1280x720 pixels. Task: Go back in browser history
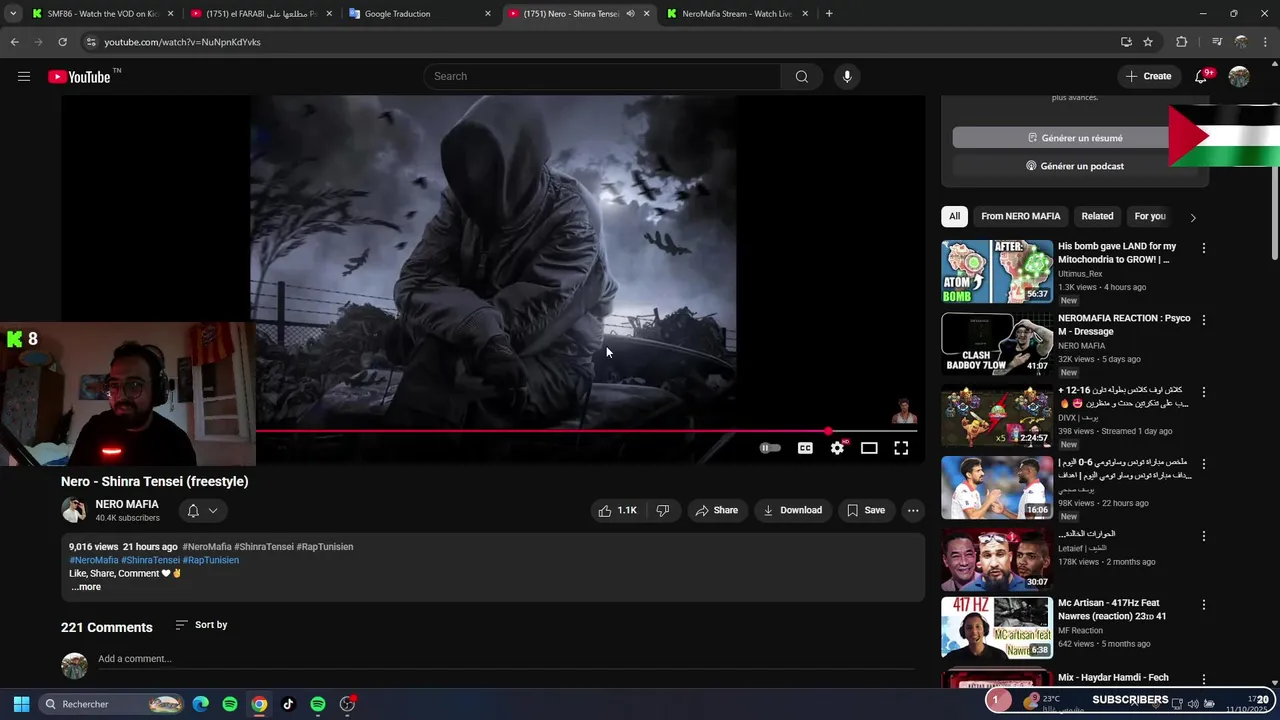coord(15,42)
